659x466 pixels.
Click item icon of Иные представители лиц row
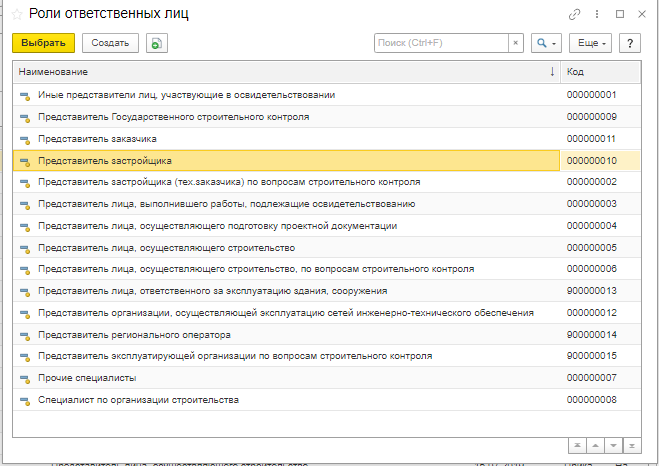pos(25,96)
